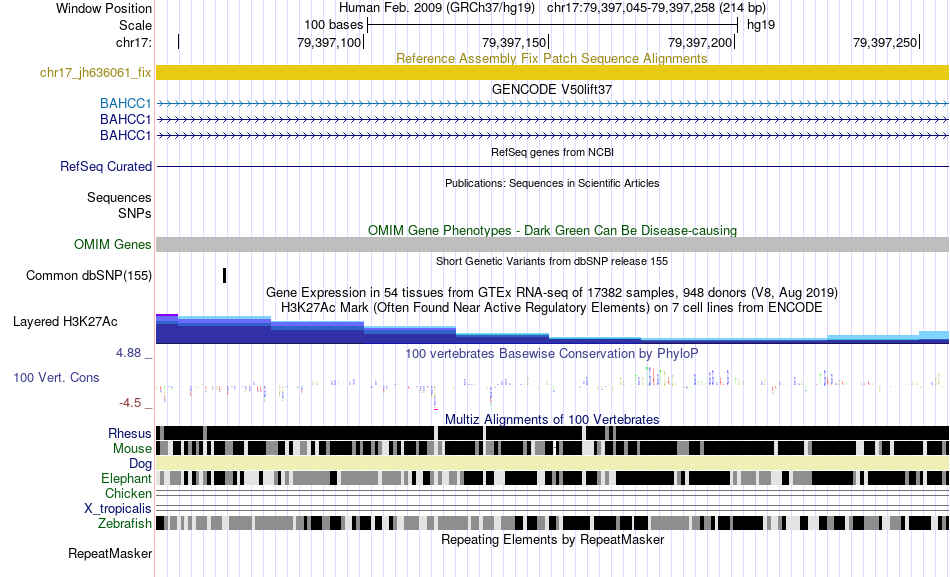
Task: Click the Rhesus alignment bar
Action: pyautogui.click(x=552, y=433)
